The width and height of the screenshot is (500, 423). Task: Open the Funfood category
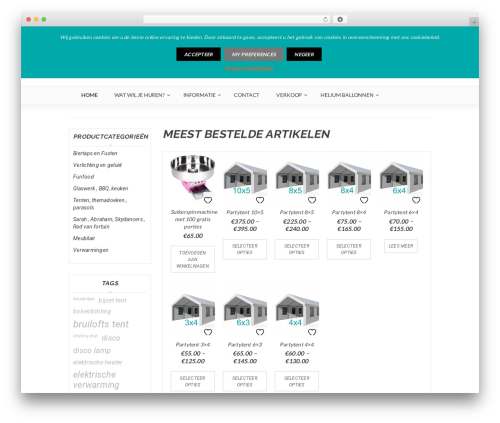click(x=83, y=177)
